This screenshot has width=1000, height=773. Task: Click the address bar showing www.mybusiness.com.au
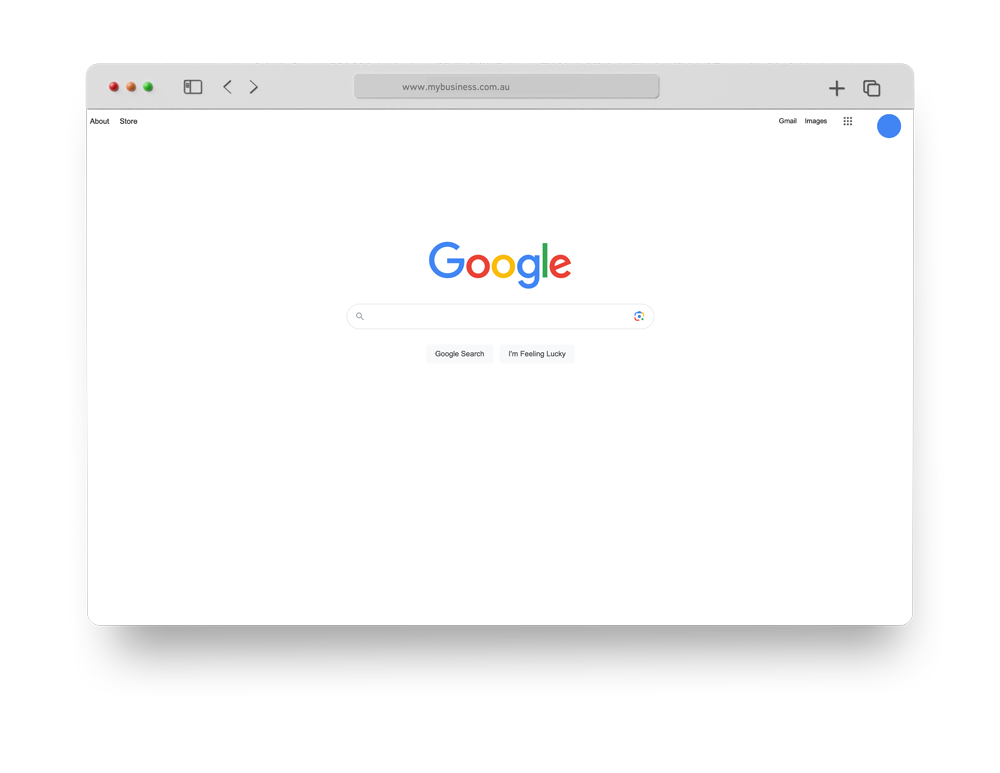[506, 87]
